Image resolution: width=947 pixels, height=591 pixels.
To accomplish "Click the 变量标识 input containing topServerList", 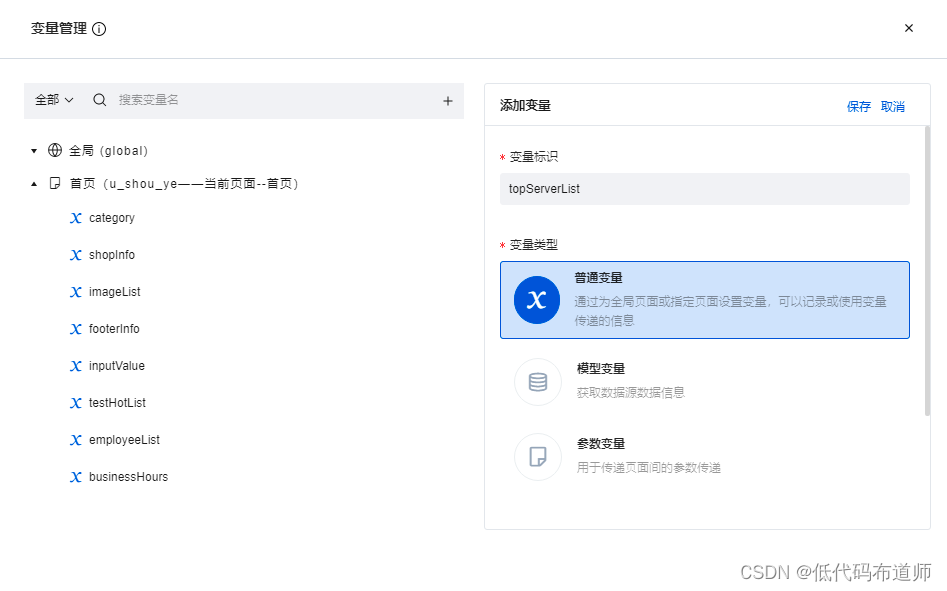I will [704, 189].
